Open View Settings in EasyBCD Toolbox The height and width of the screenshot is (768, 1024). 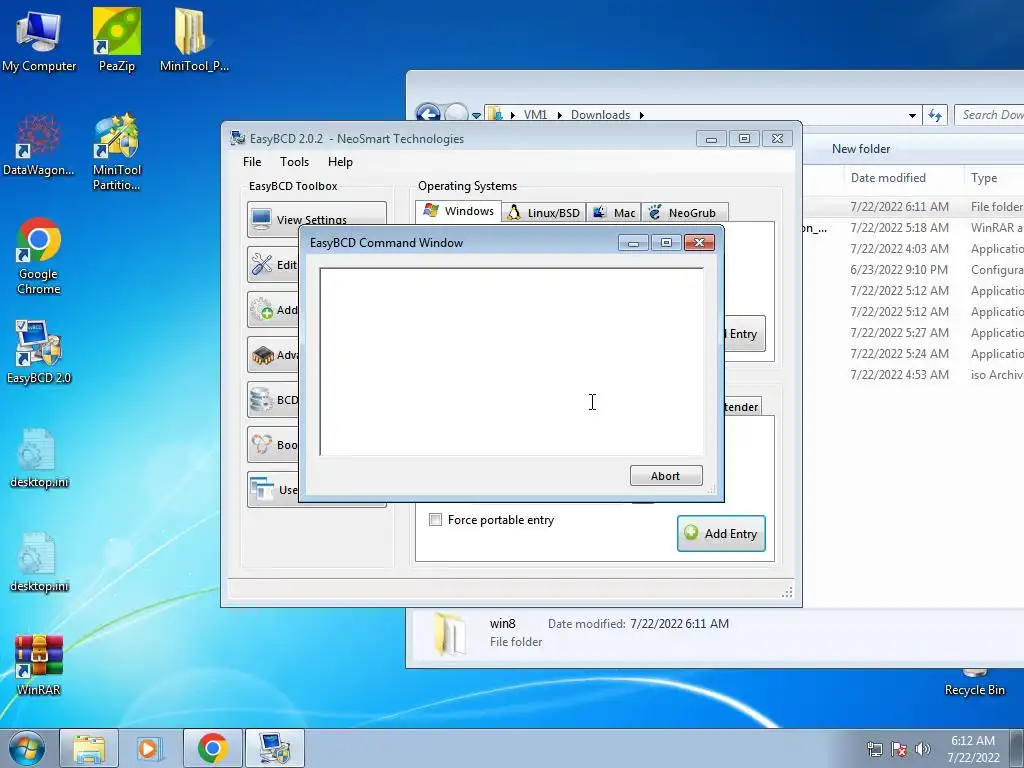(317, 219)
